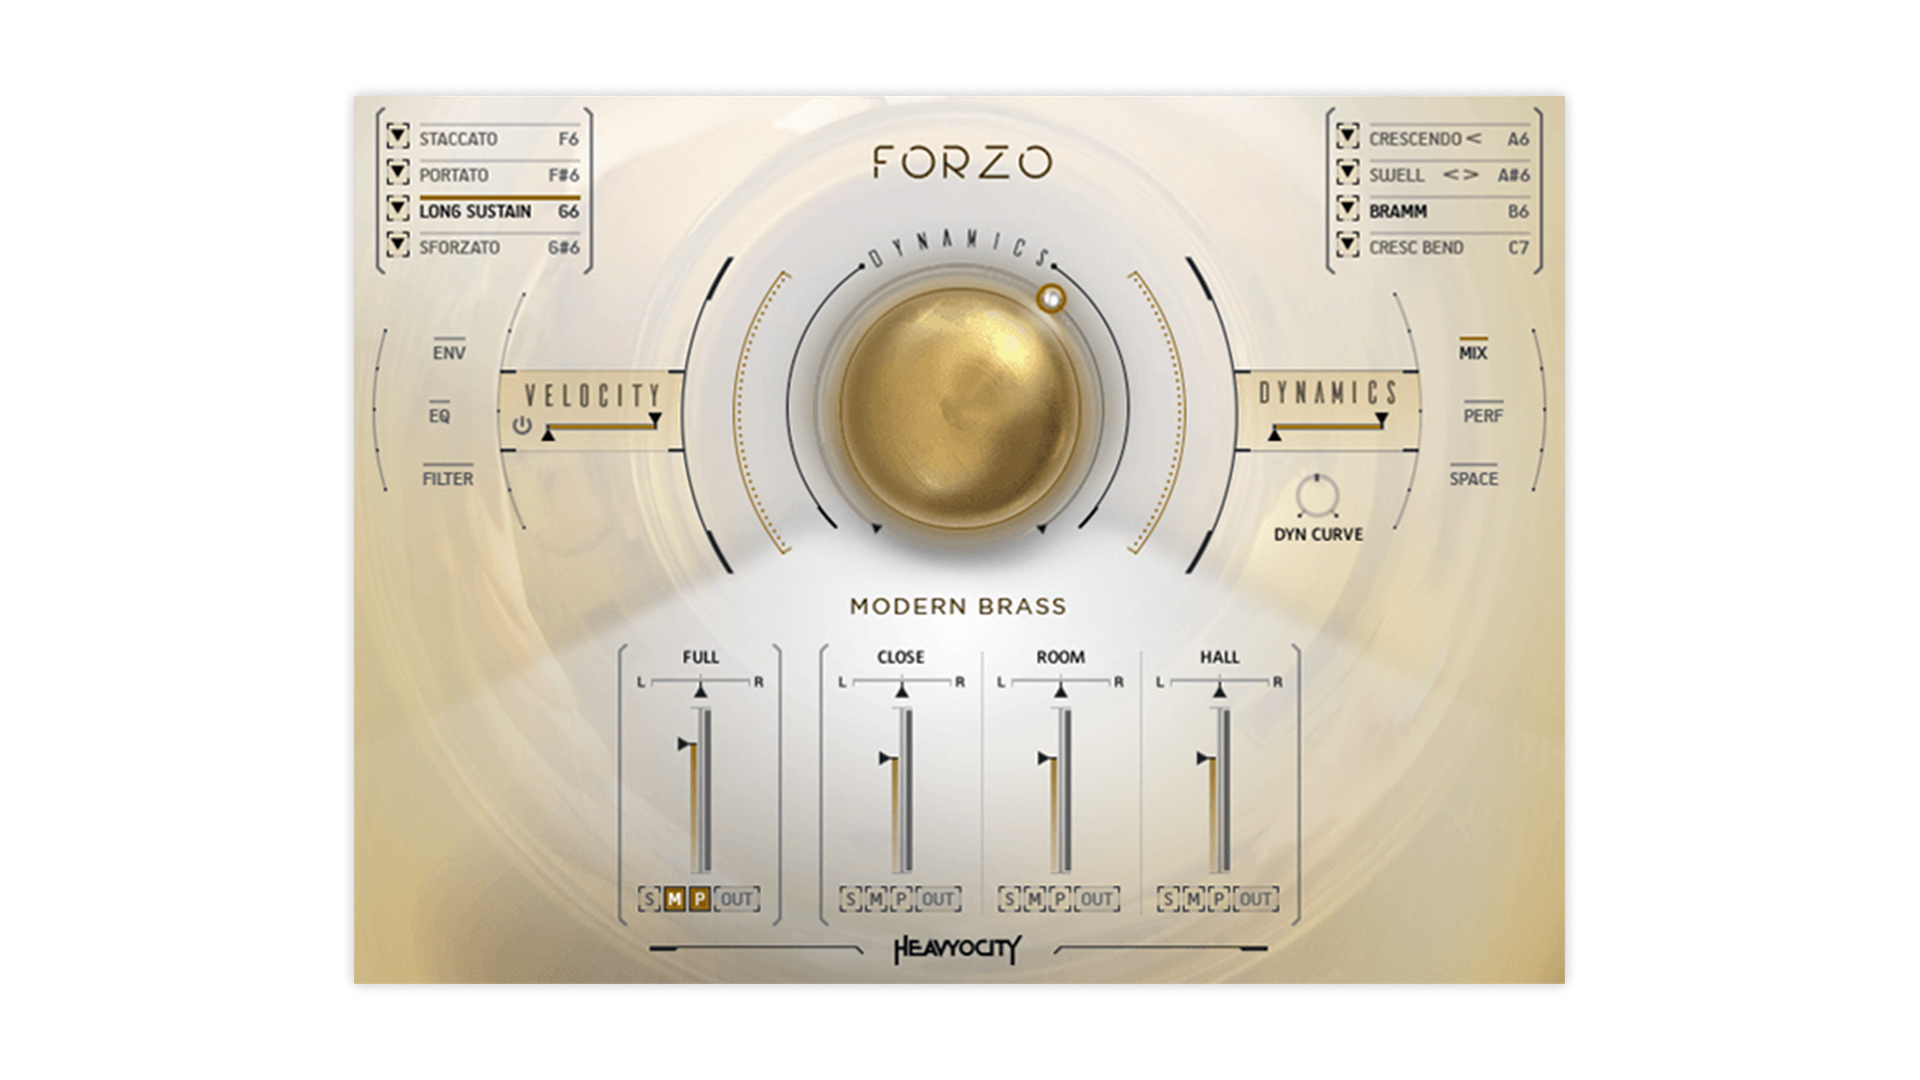
Task: Mute the Full mic channel
Action: tap(674, 899)
